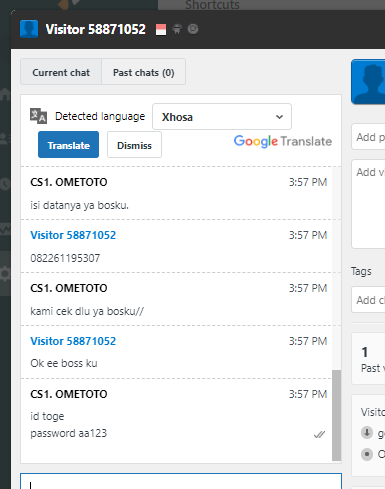Click the history clock icon in the left sidebar

click(x=5, y=183)
